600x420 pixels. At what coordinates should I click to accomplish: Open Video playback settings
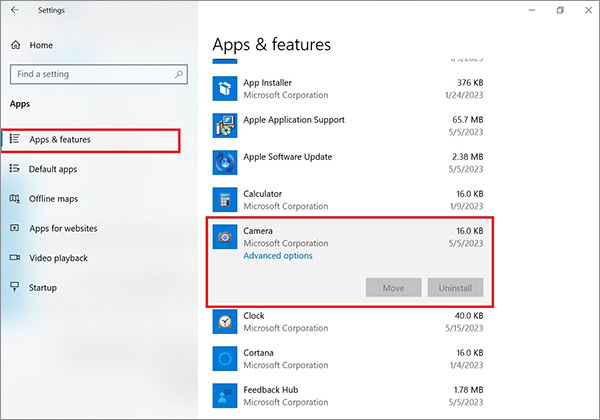58,258
